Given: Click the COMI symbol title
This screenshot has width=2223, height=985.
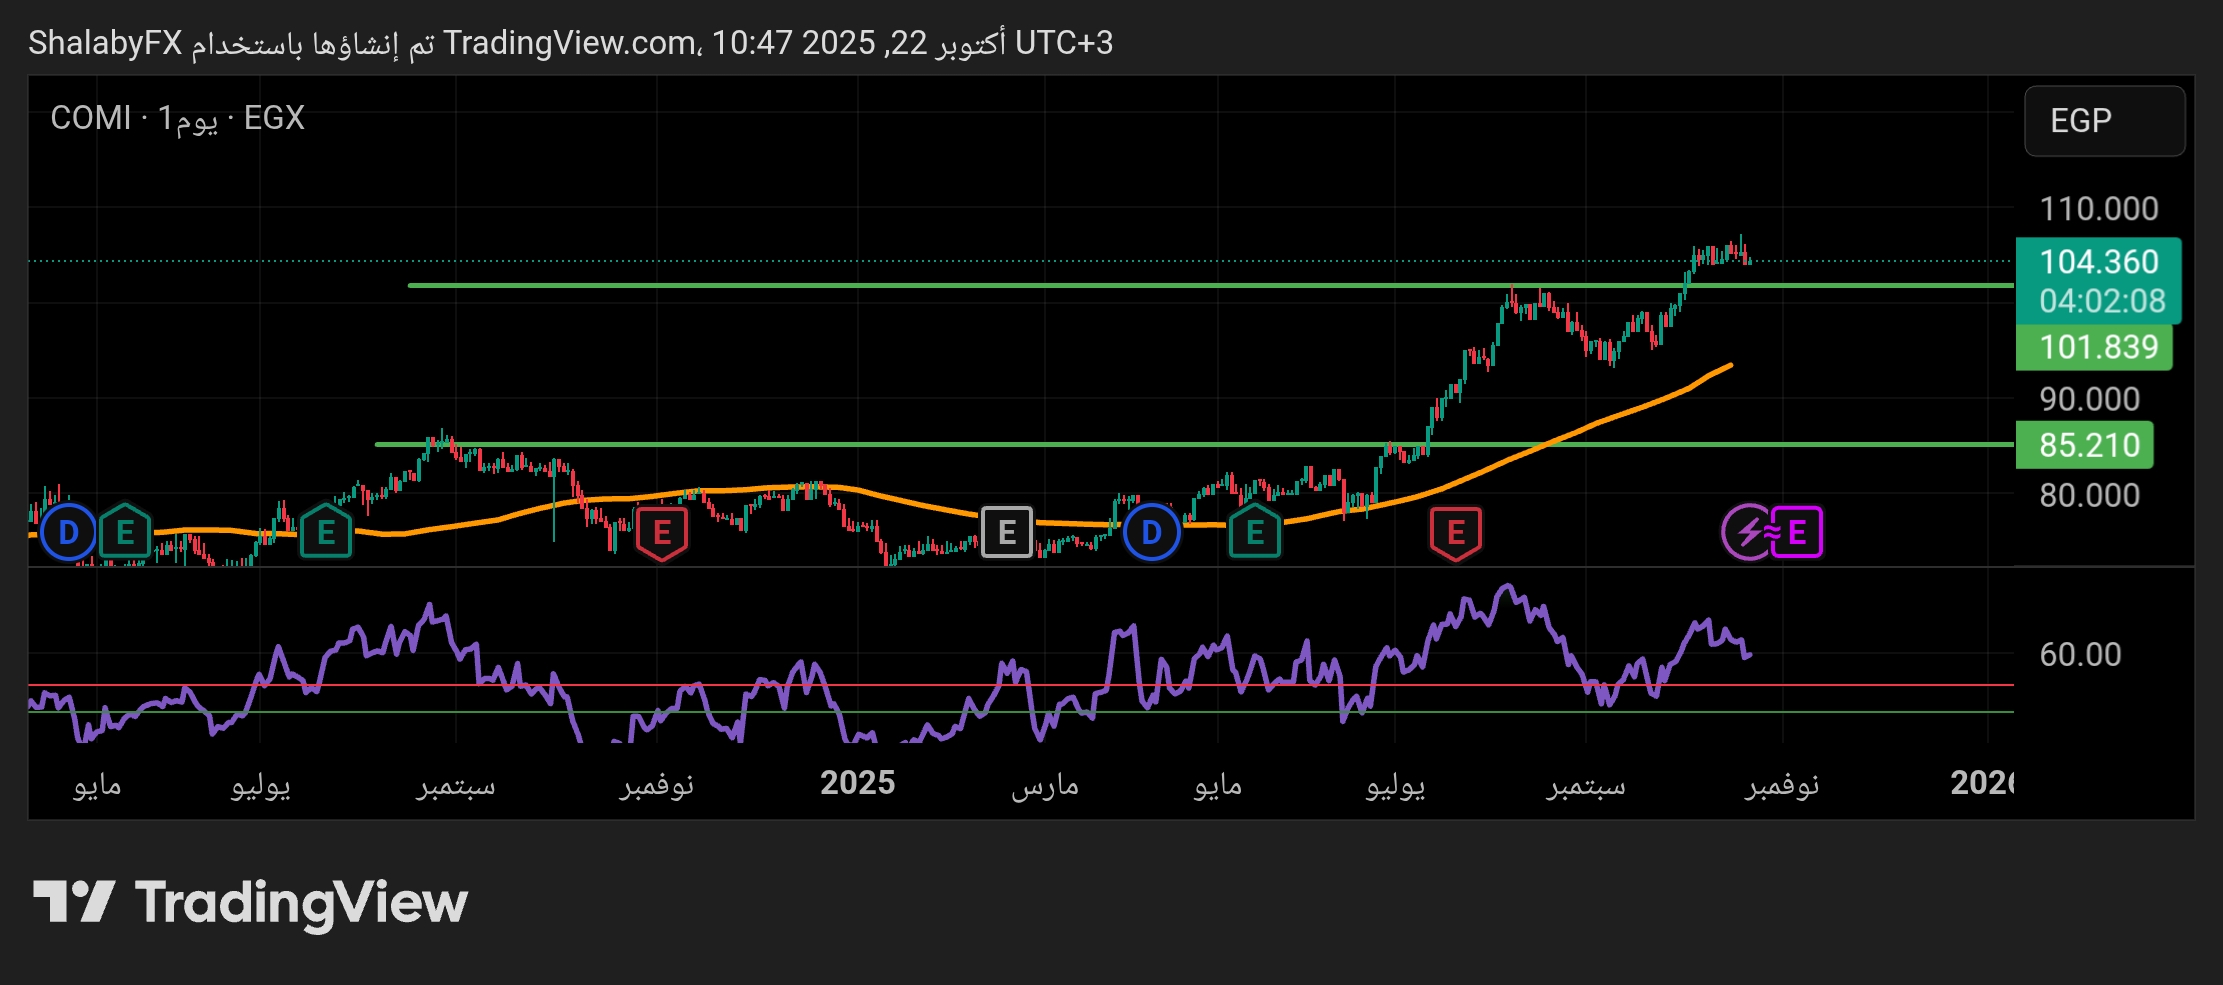Looking at the screenshot, I should tap(91, 118).
